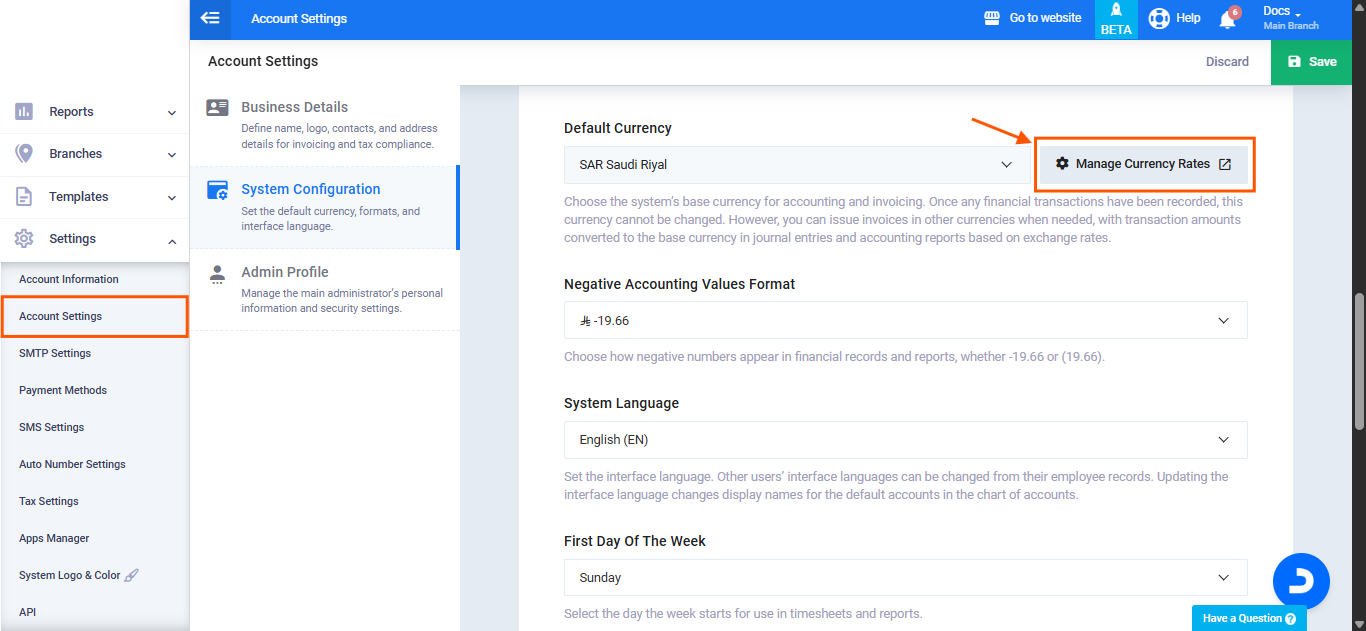The width and height of the screenshot is (1366, 631).
Task: Click the back arrow menu toggle icon
Action: [x=210, y=18]
